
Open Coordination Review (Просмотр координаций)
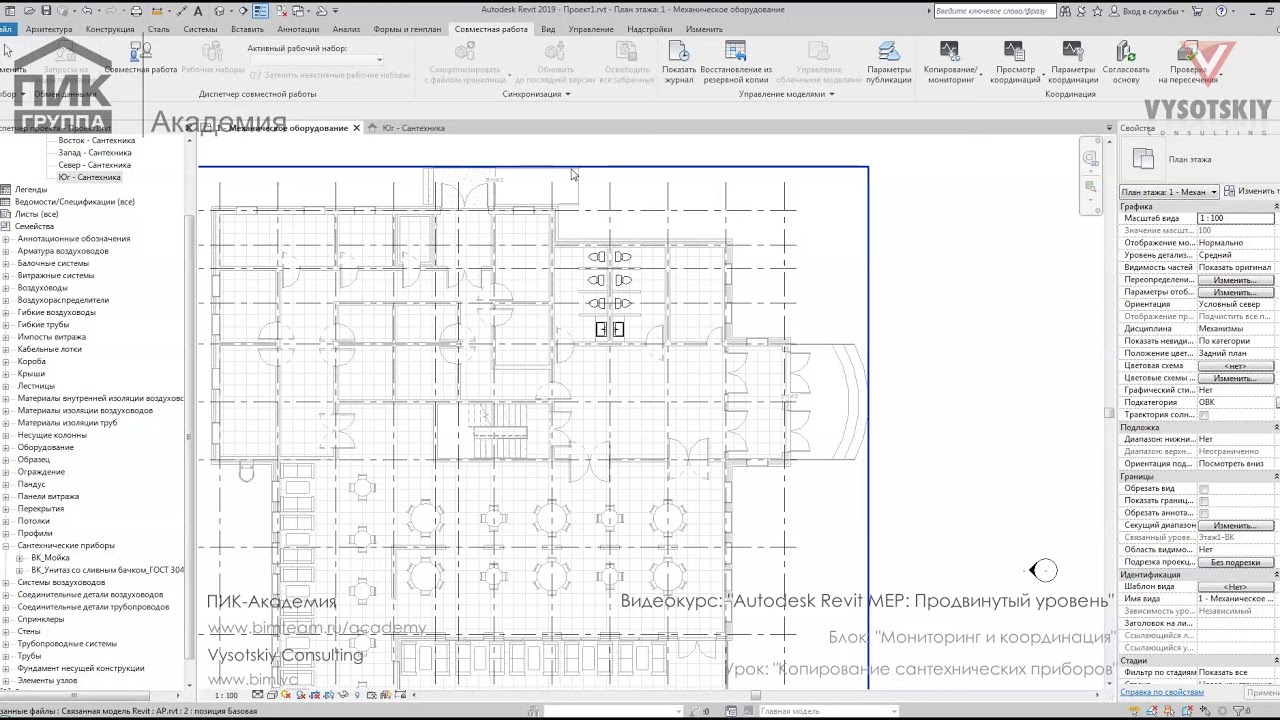1016,62
